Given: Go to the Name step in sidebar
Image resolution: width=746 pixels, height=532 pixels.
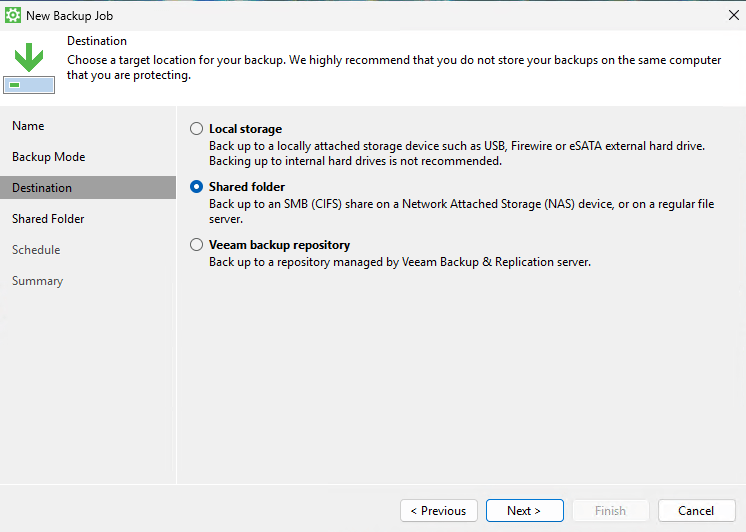Looking at the screenshot, I should tap(28, 126).
